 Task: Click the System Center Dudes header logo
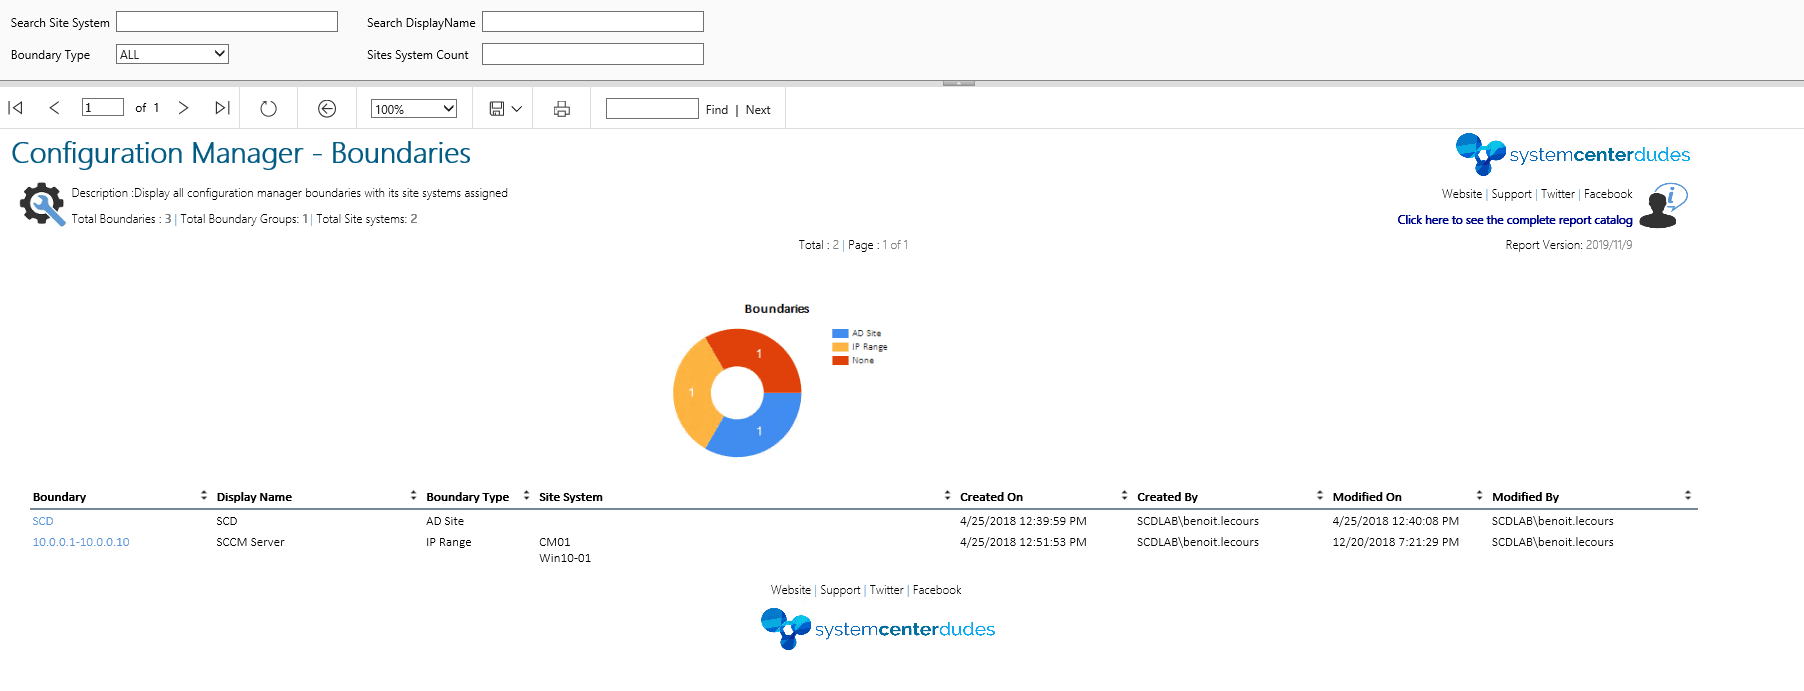[x=1573, y=154]
